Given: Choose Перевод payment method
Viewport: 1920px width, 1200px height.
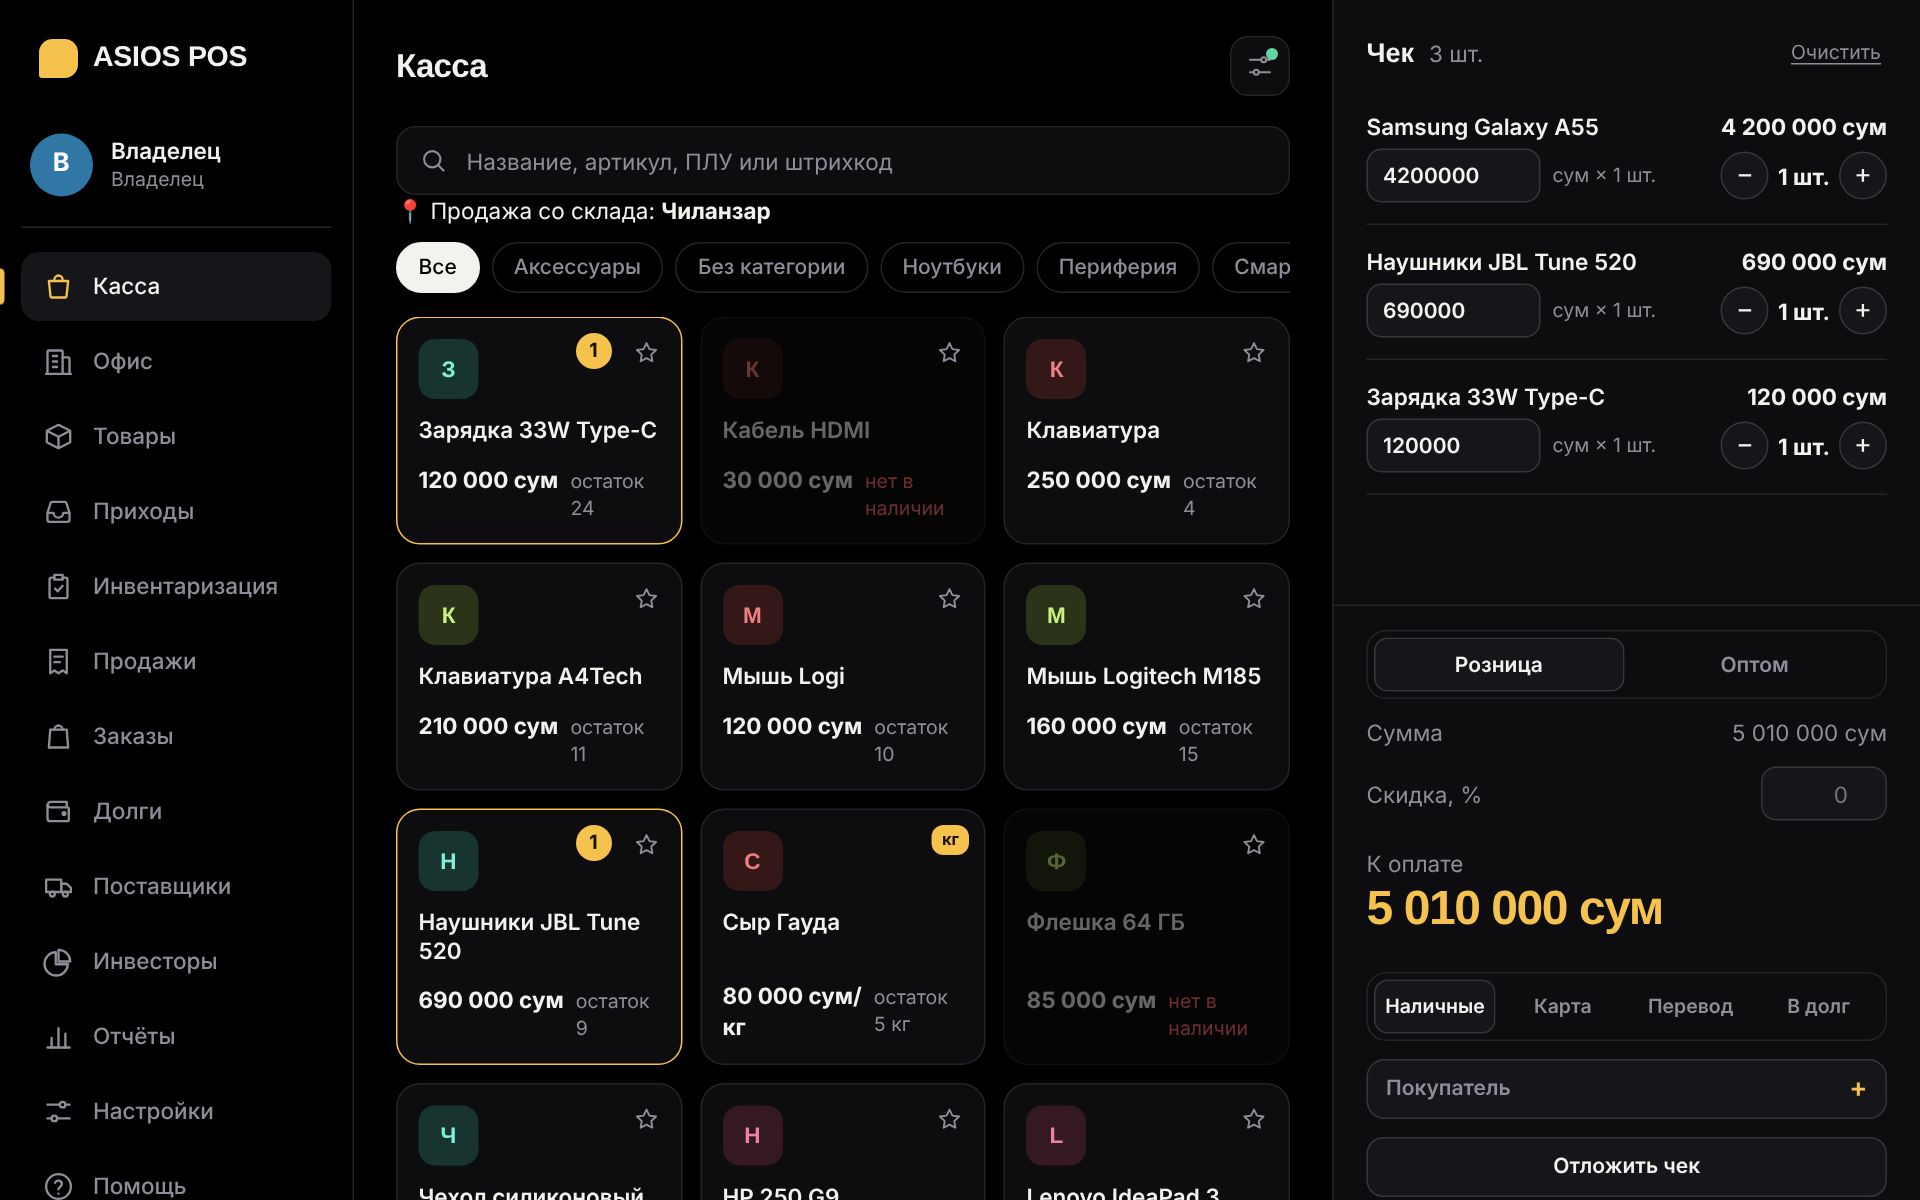Looking at the screenshot, I should coord(1690,1006).
